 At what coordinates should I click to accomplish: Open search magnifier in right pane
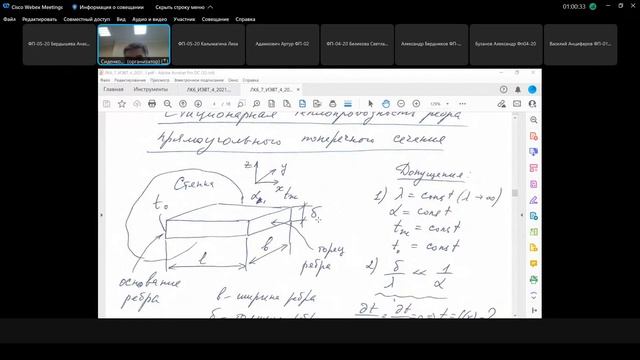533,120
